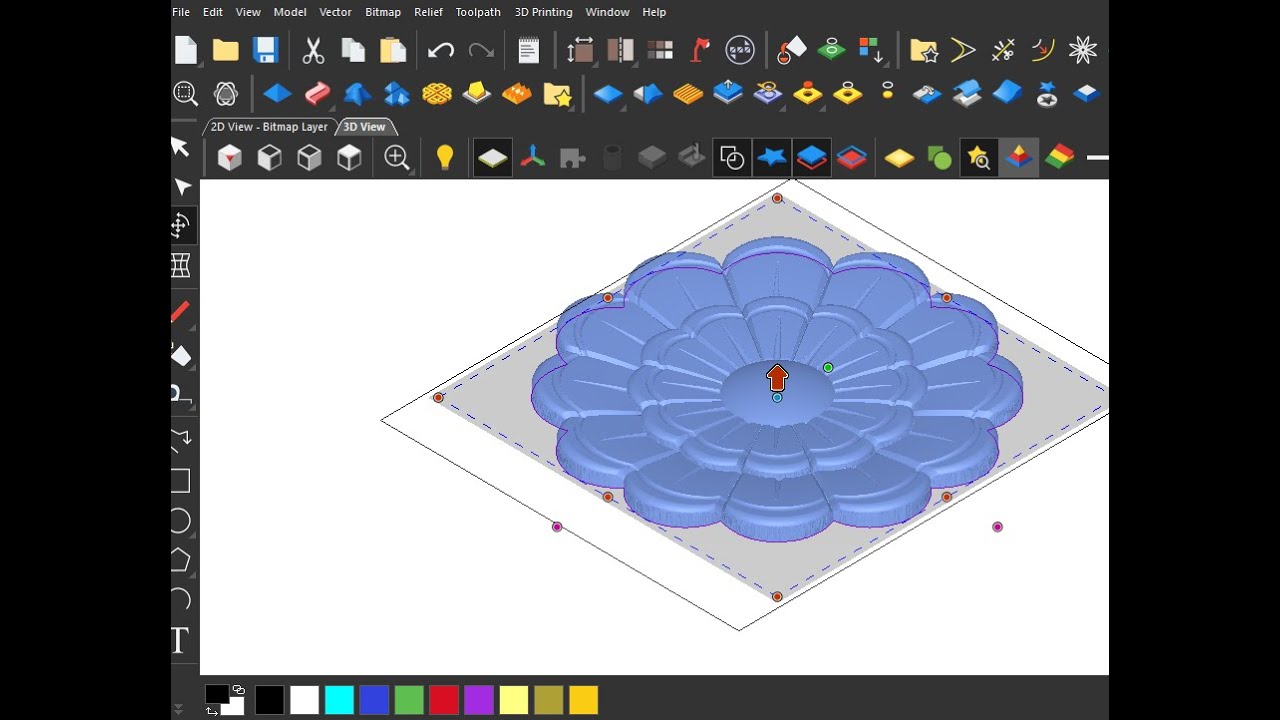The width and height of the screenshot is (1280, 720).
Task: Open the 3D Printing menu
Action: pos(544,12)
